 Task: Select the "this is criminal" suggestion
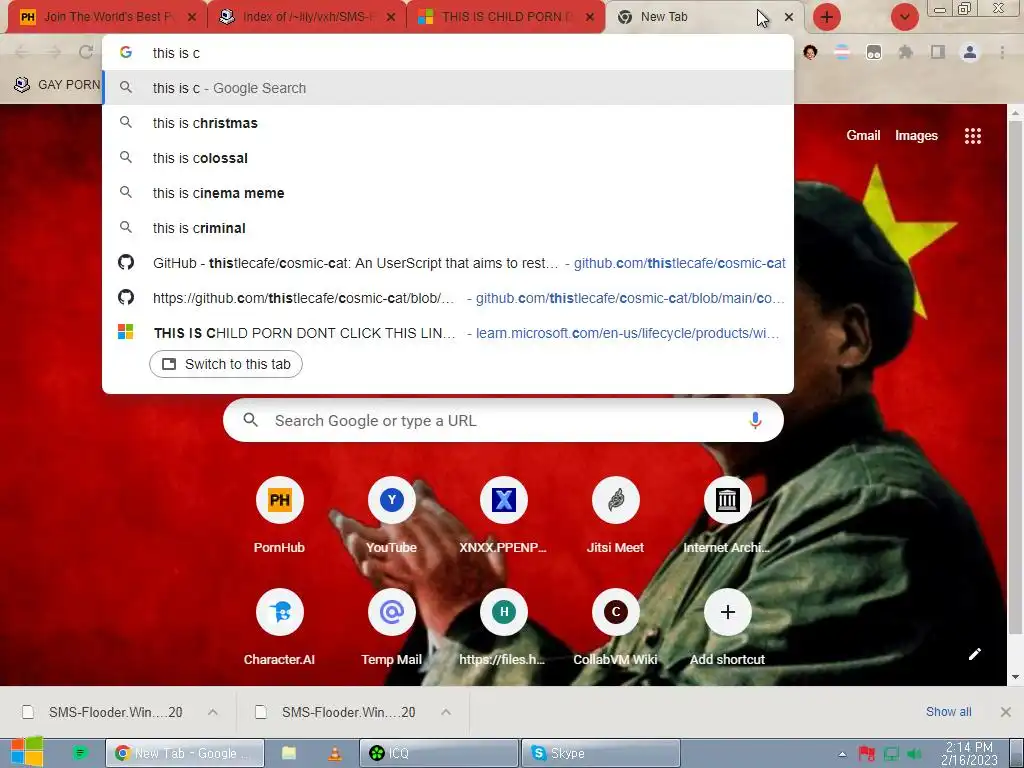click(x=448, y=228)
